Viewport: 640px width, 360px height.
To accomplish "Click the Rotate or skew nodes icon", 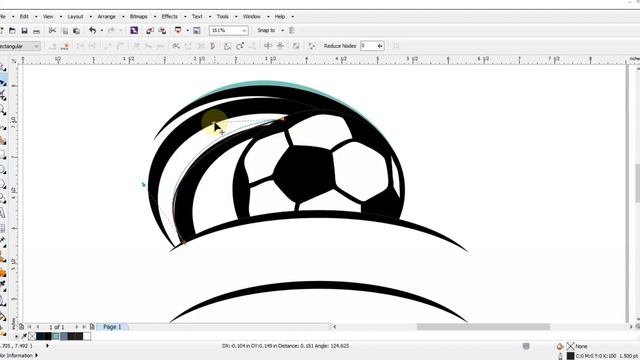I will pyautogui.click(x=240, y=46).
